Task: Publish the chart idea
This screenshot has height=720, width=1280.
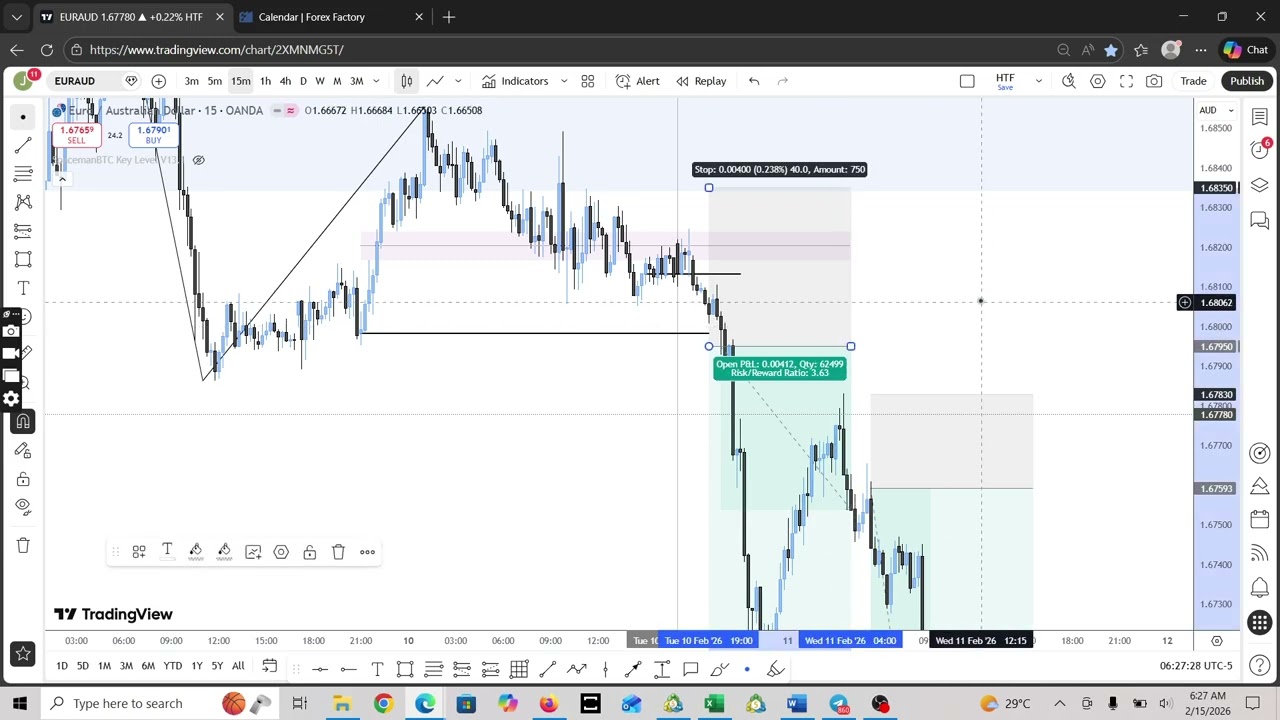Action: point(1247,81)
